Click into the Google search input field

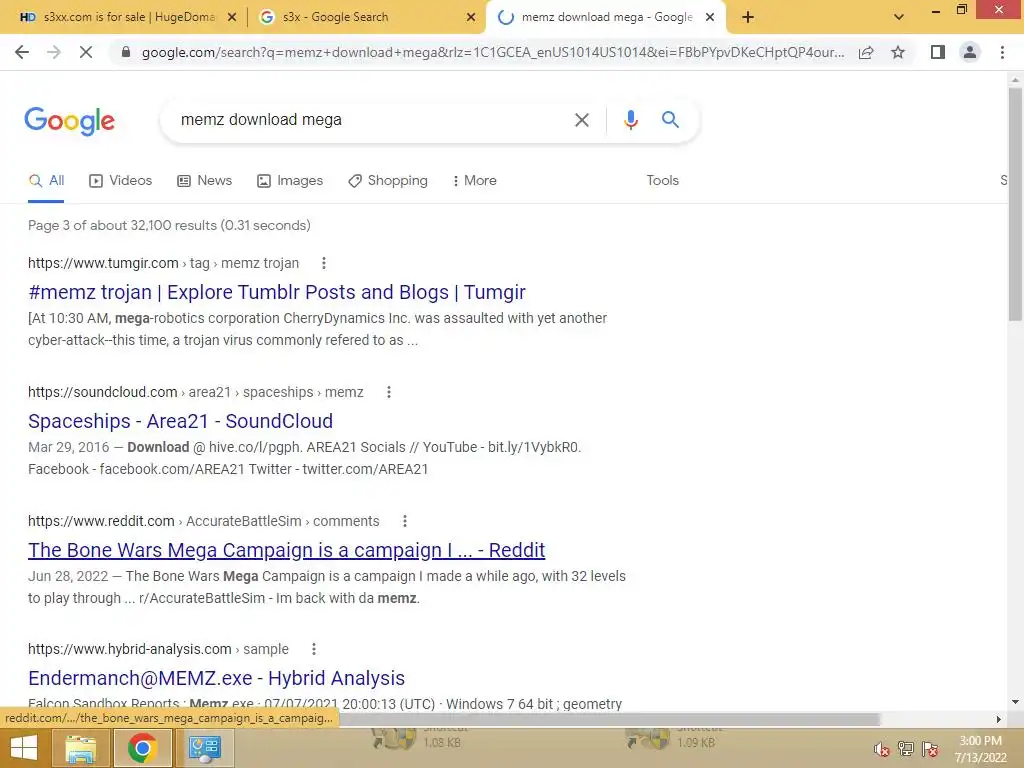[369, 120]
